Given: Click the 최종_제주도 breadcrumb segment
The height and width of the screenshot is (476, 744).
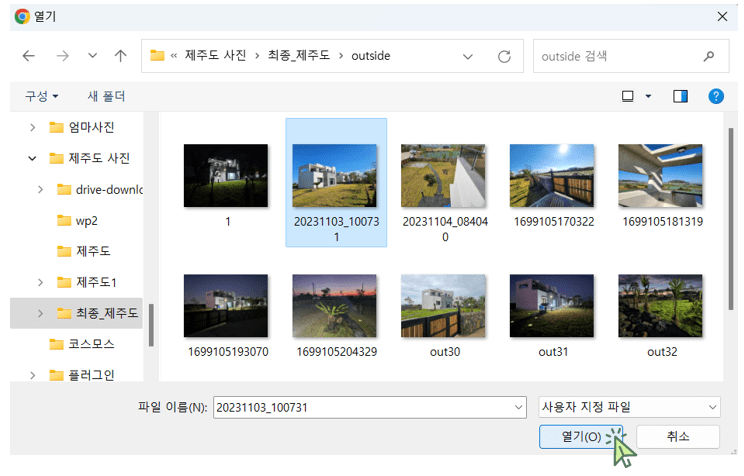Looking at the screenshot, I should tap(298, 56).
